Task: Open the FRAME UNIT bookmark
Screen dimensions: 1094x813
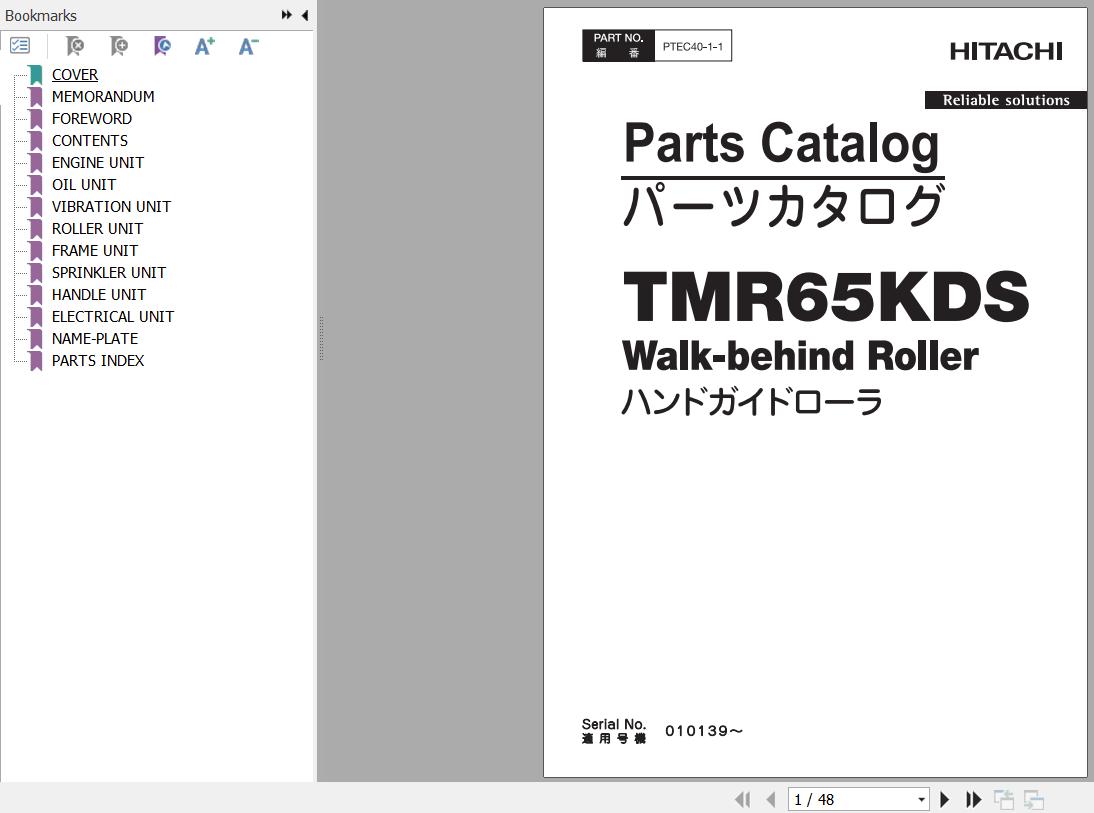Action: tap(95, 251)
